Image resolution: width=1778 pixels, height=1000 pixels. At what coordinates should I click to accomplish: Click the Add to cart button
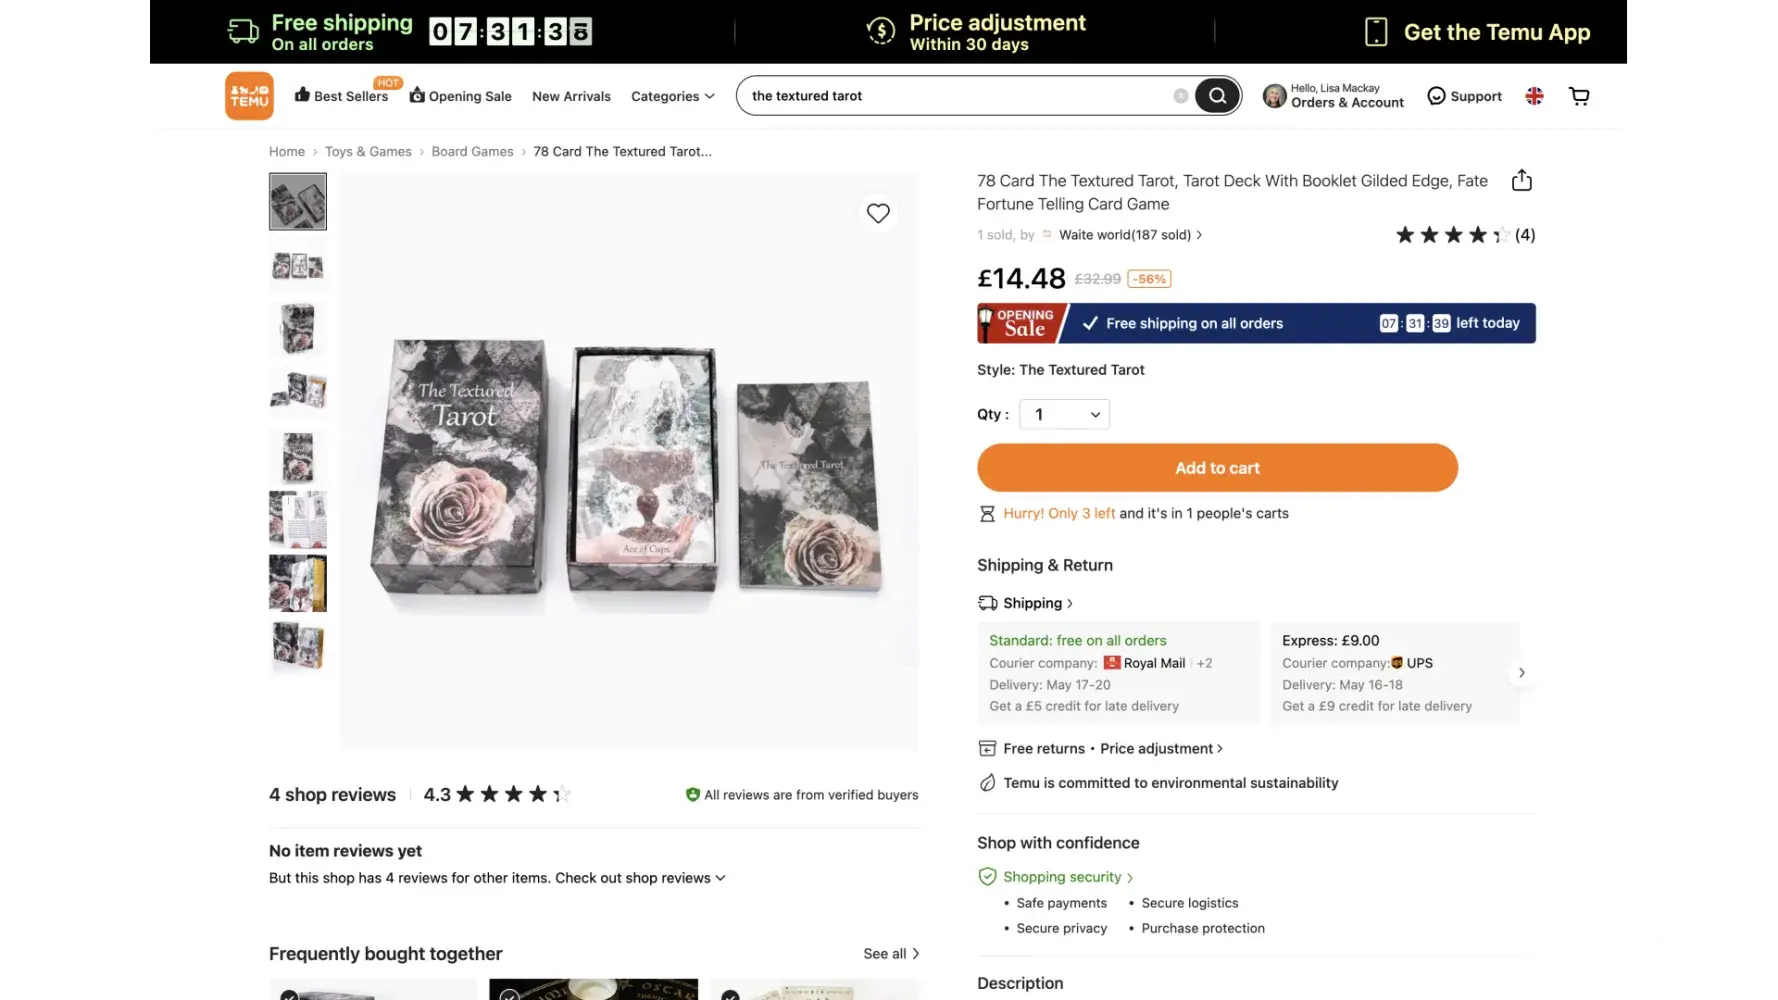pos(1217,468)
